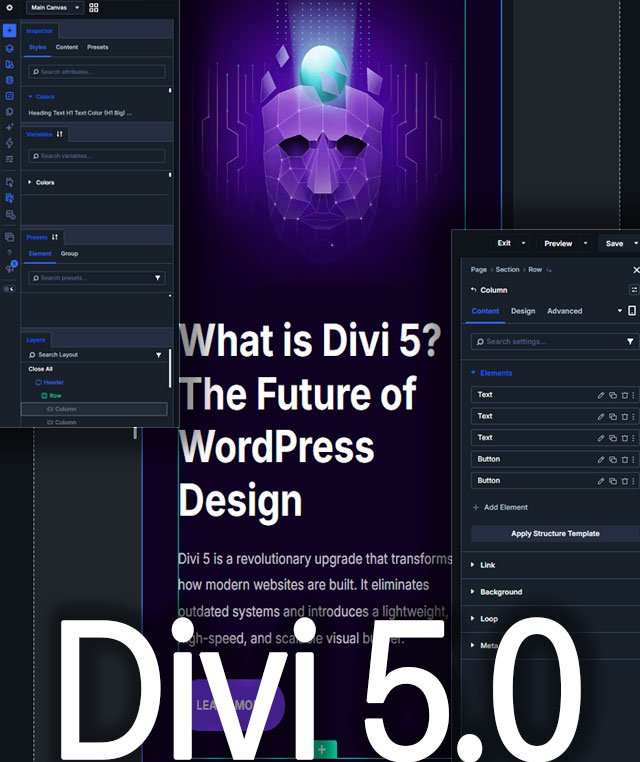Click the green plus at canvas bottom
The image size is (640, 762).
point(322,749)
